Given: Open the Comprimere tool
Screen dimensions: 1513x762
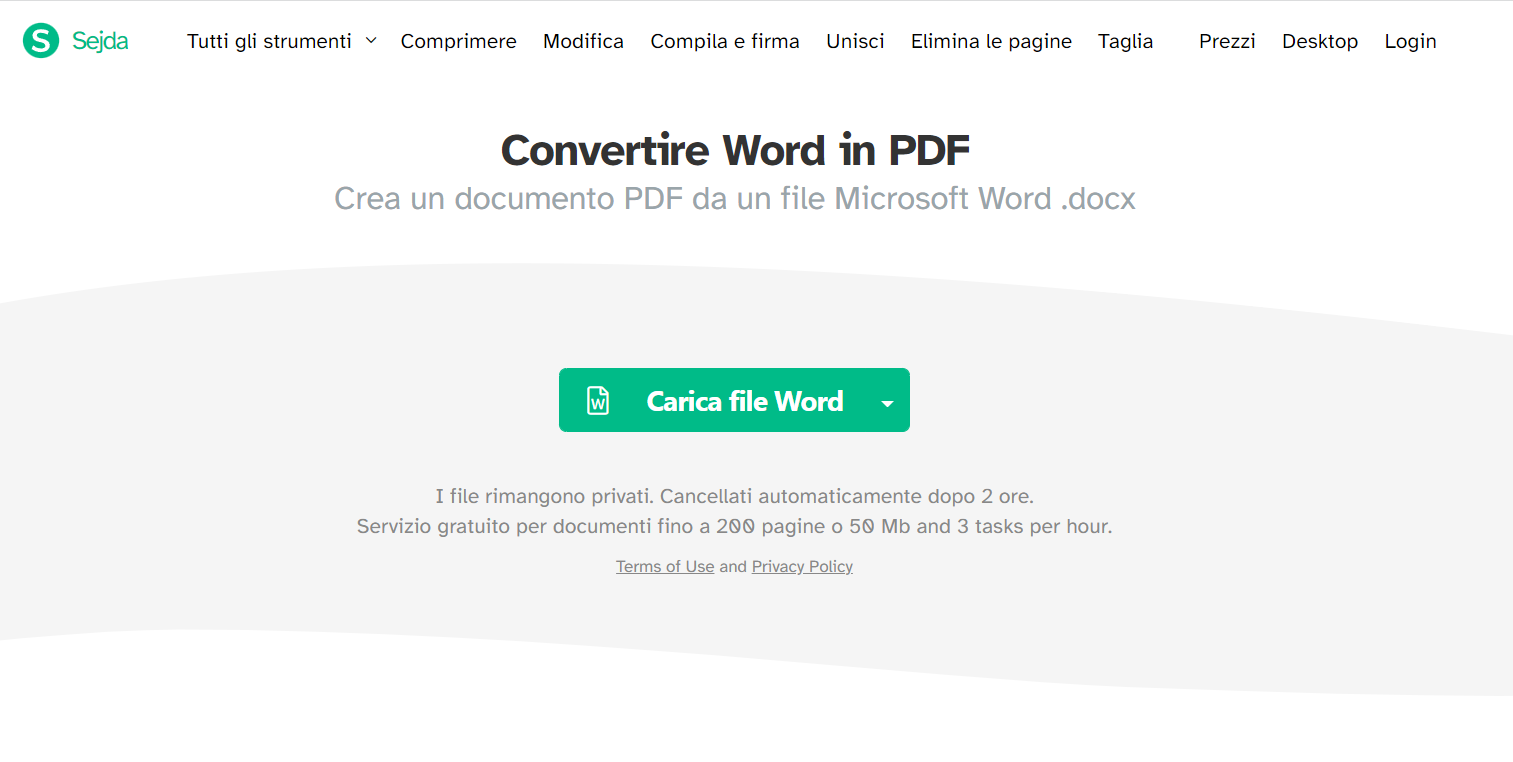Looking at the screenshot, I should pyautogui.click(x=459, y=41).
